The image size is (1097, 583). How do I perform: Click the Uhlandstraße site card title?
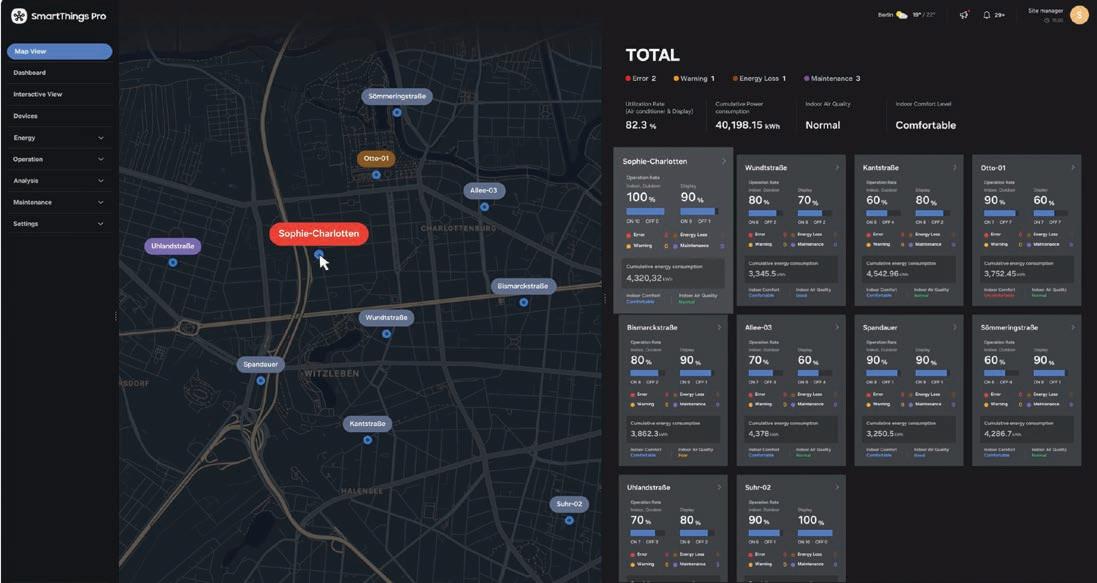650,487
